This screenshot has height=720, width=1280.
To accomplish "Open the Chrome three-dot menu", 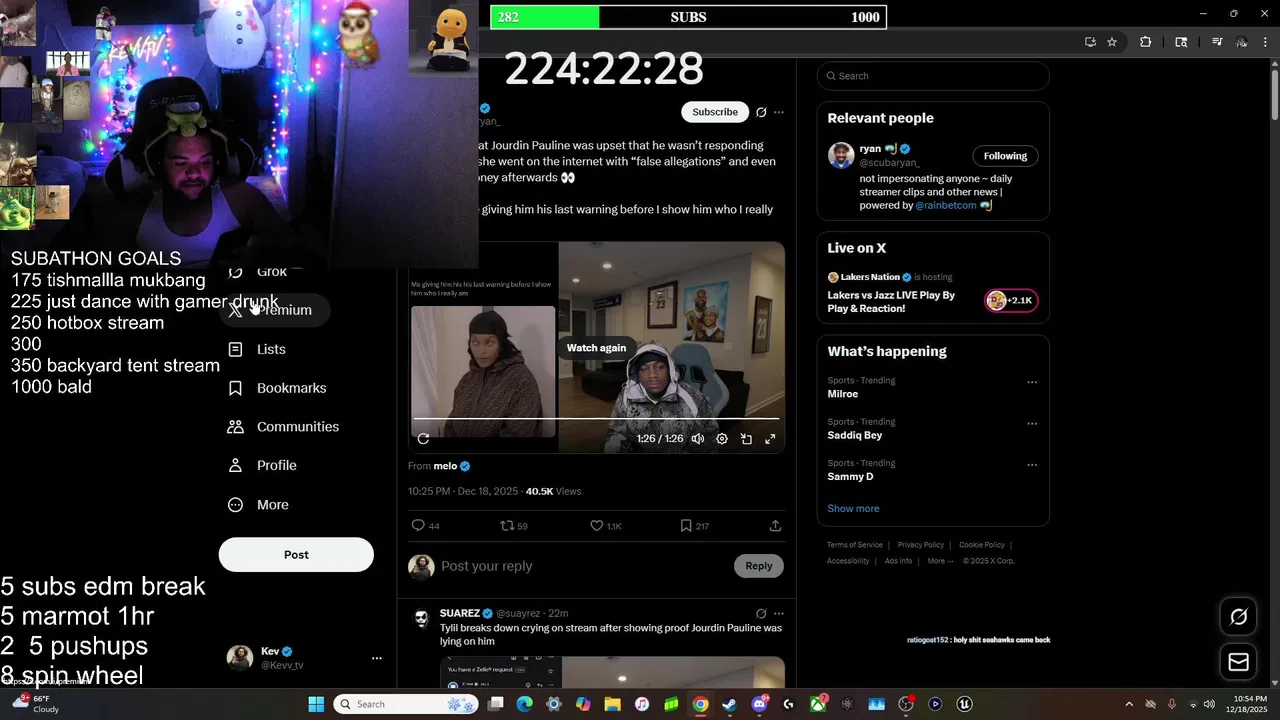I will pyautogui.click(x=1265, y=42).
